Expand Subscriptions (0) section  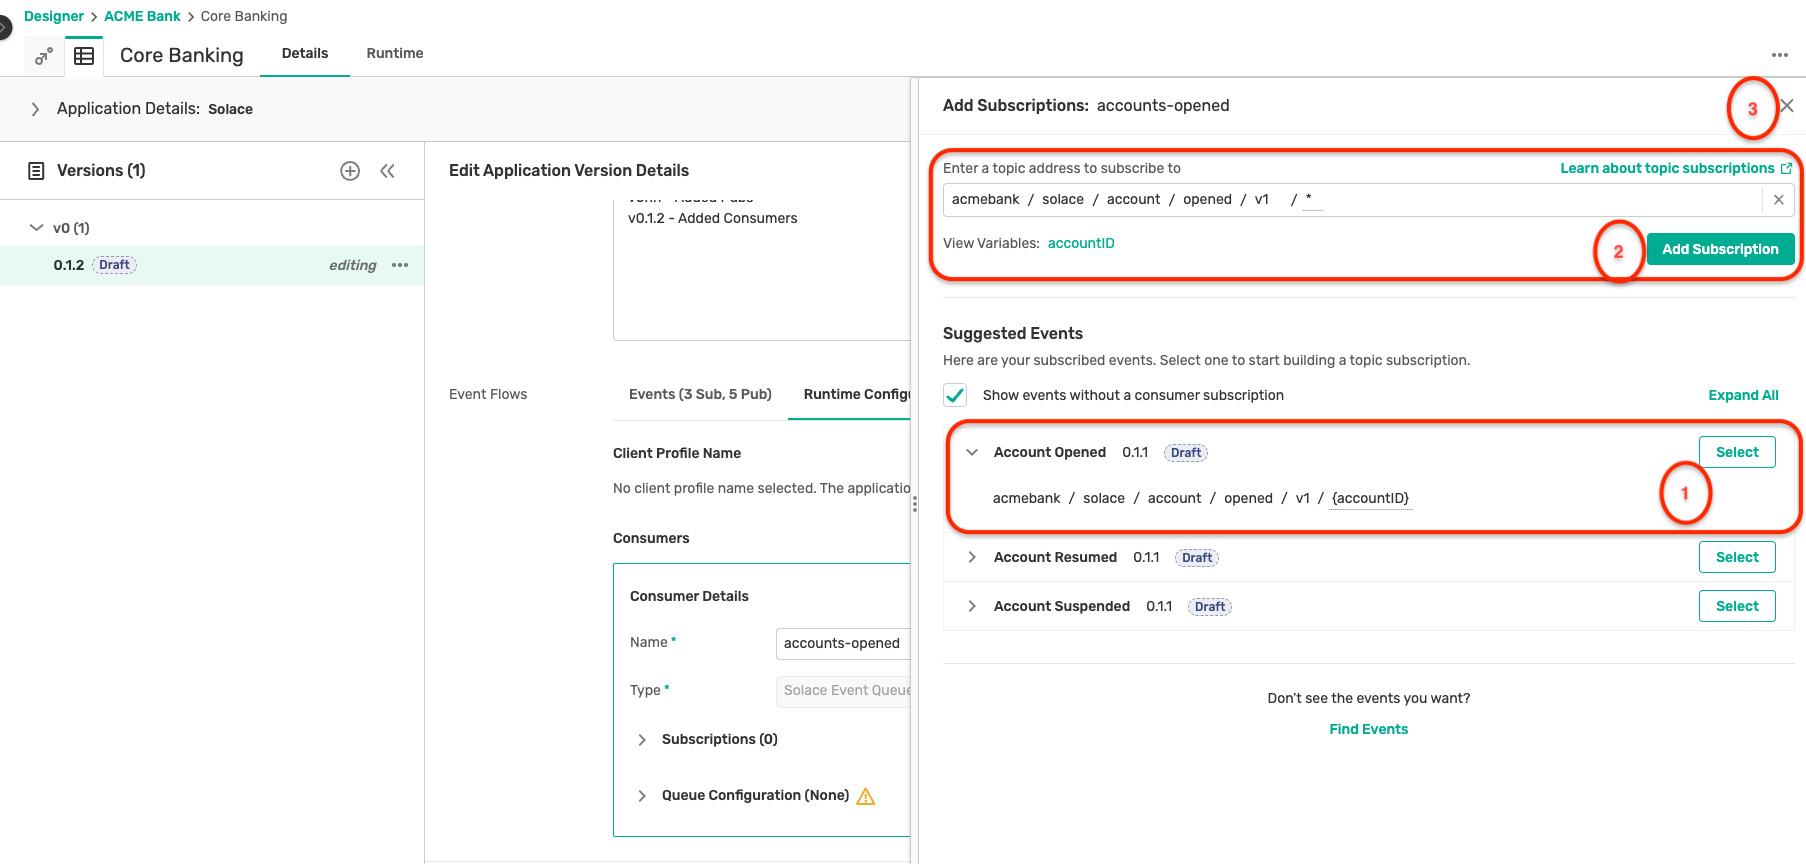(x=642, y=740)
